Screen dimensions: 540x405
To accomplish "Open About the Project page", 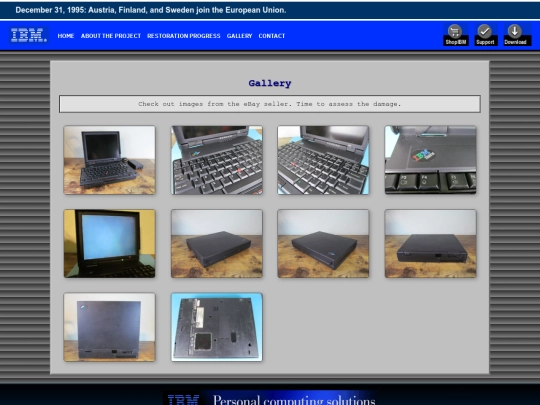I will pyautogui.click(x=111, y=36).
